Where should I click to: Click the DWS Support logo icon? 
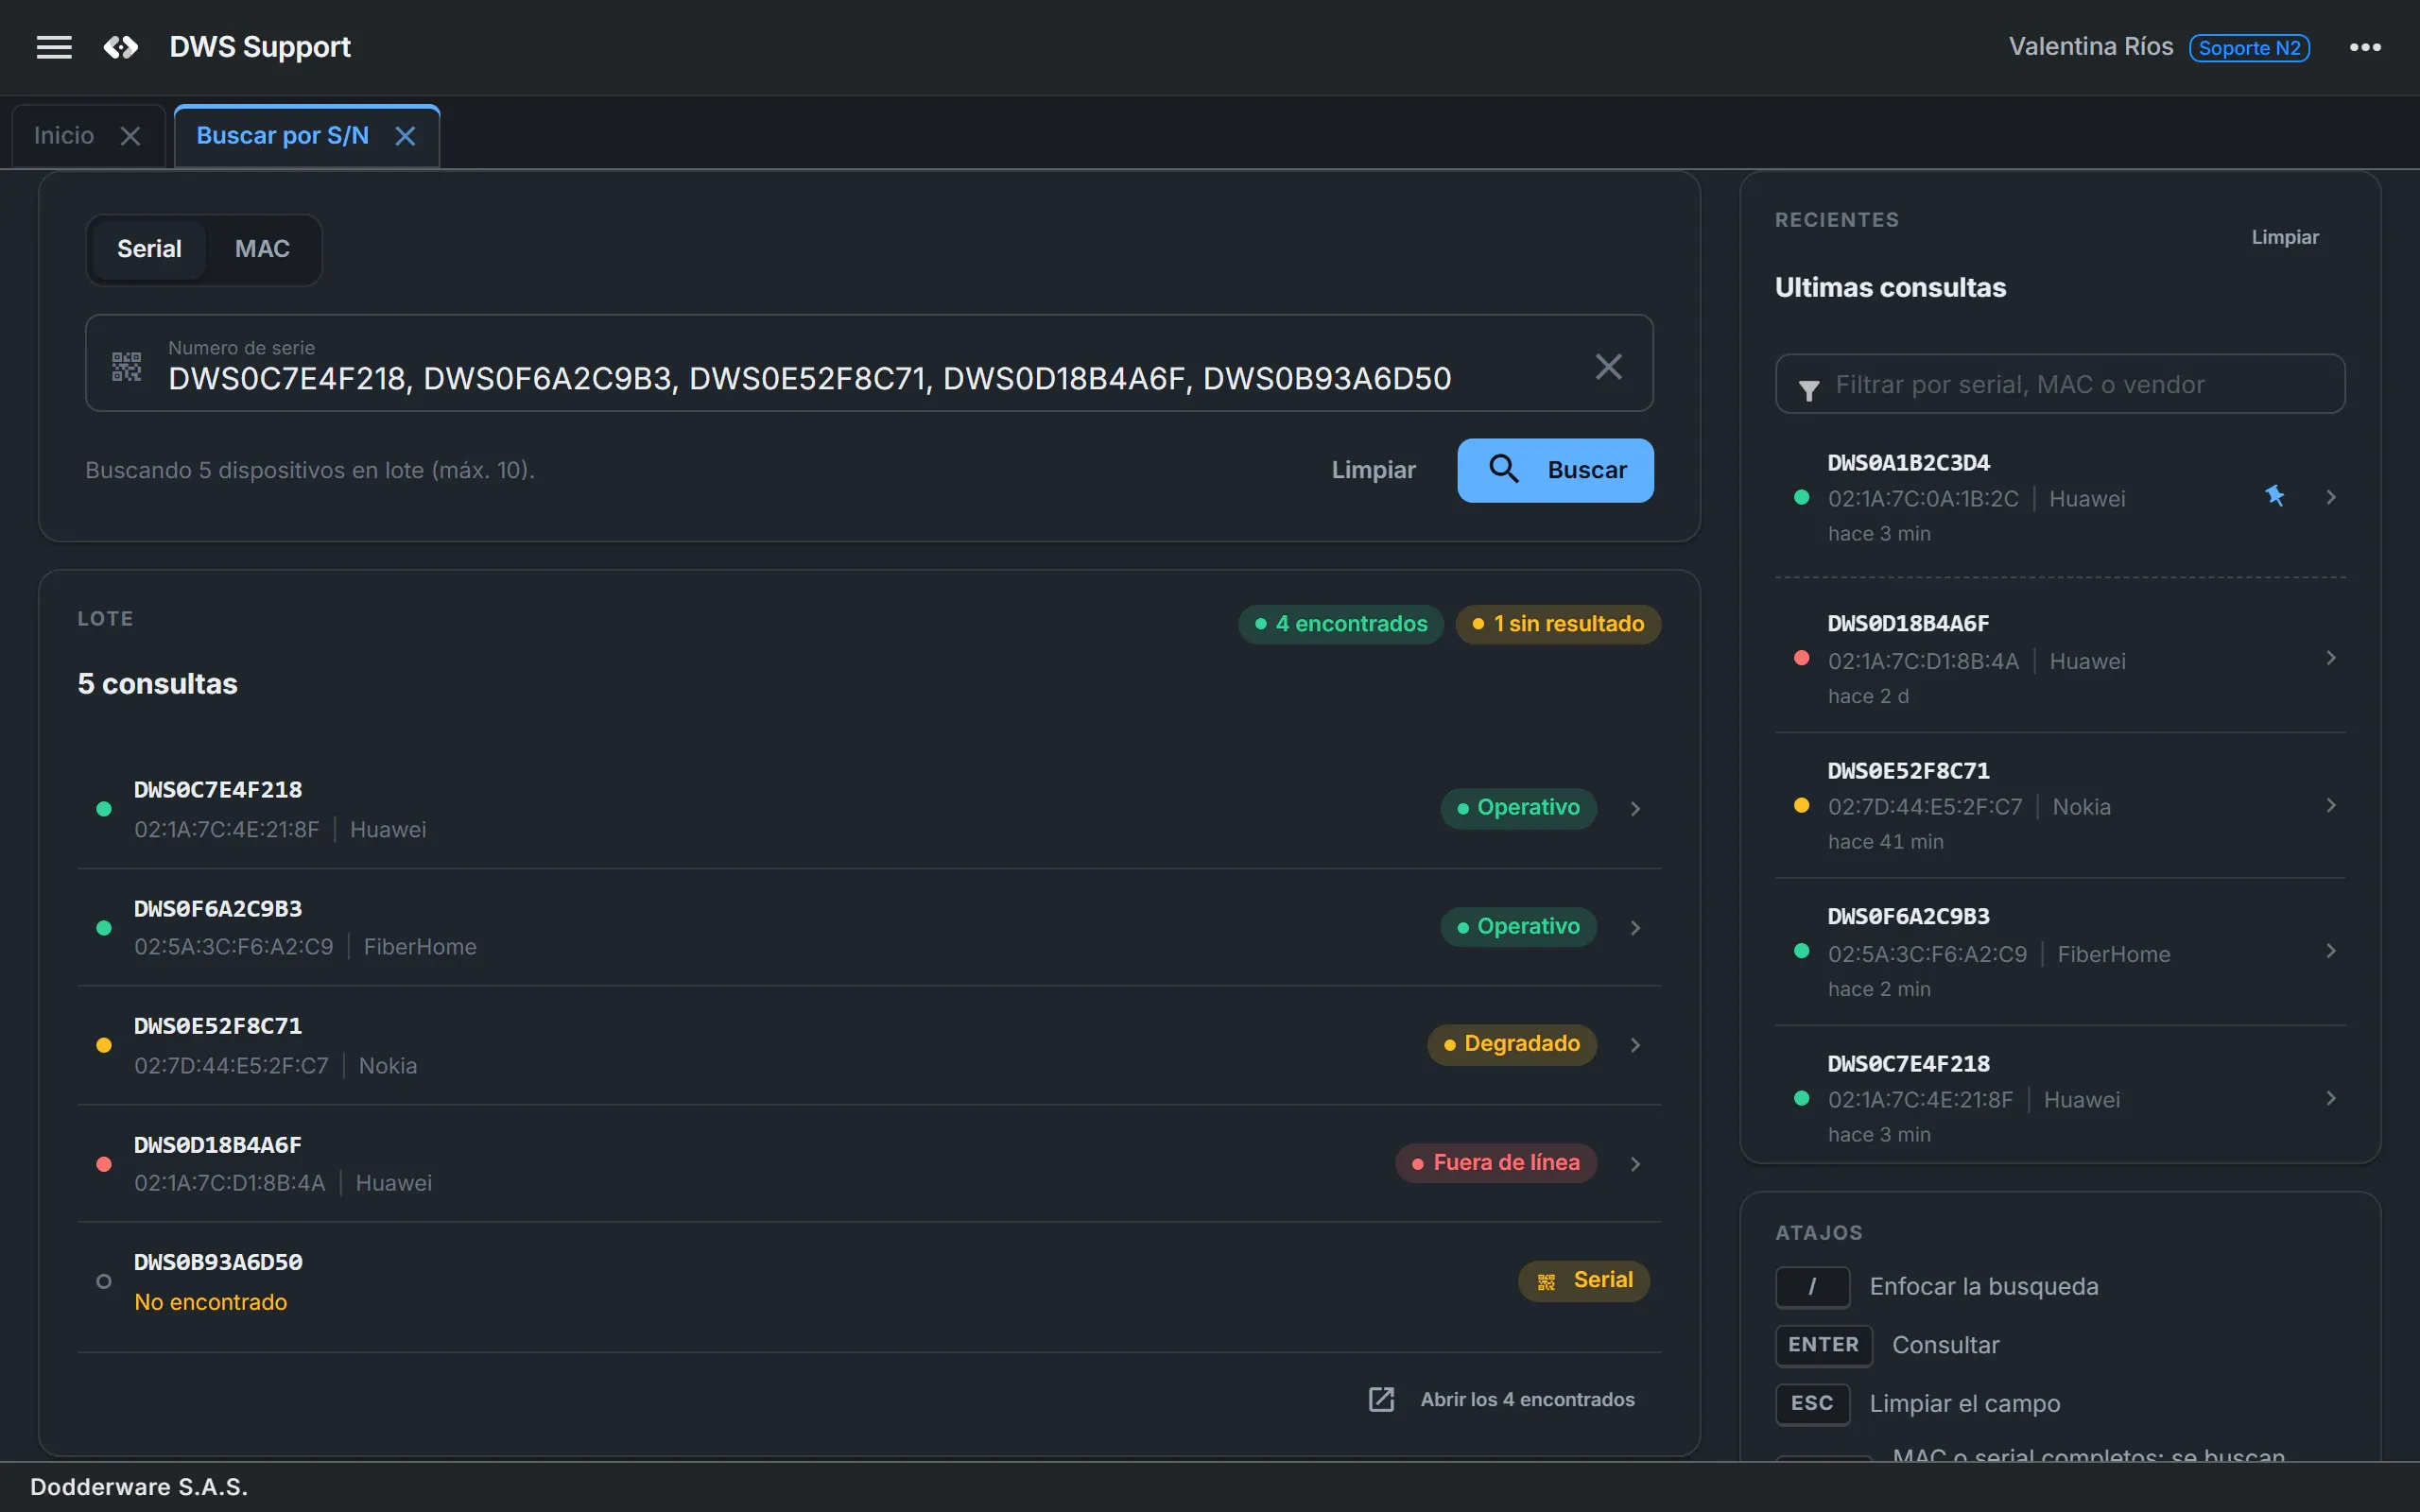coord(121,47)
